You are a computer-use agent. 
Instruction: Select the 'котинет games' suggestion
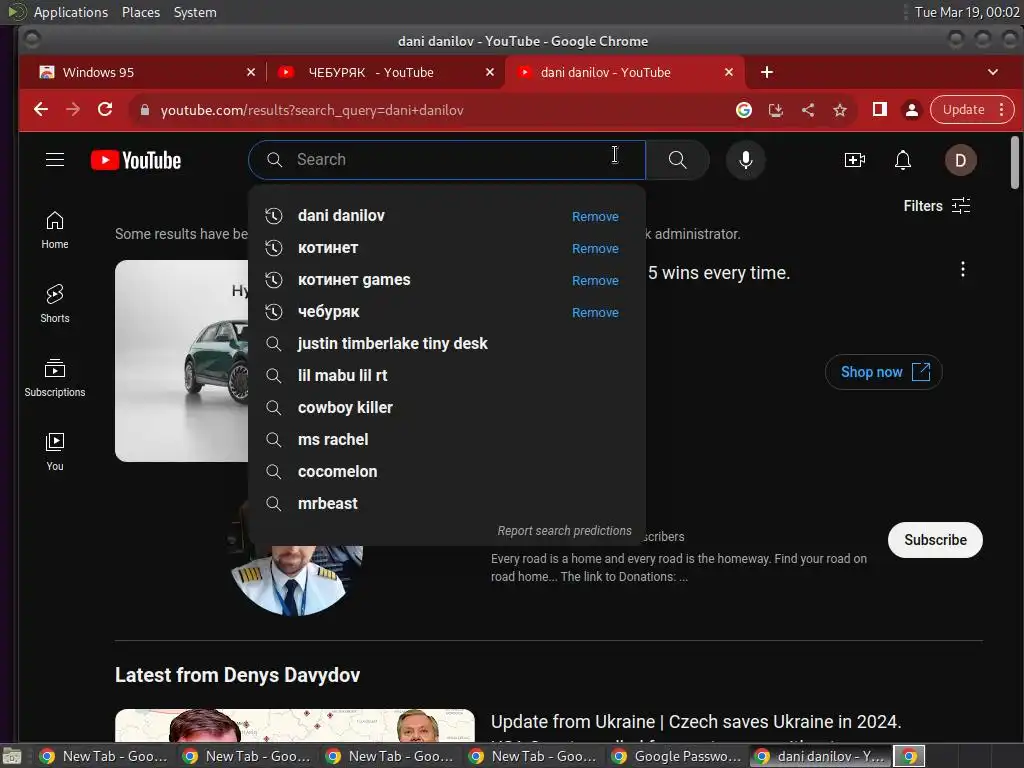[447, 280]
